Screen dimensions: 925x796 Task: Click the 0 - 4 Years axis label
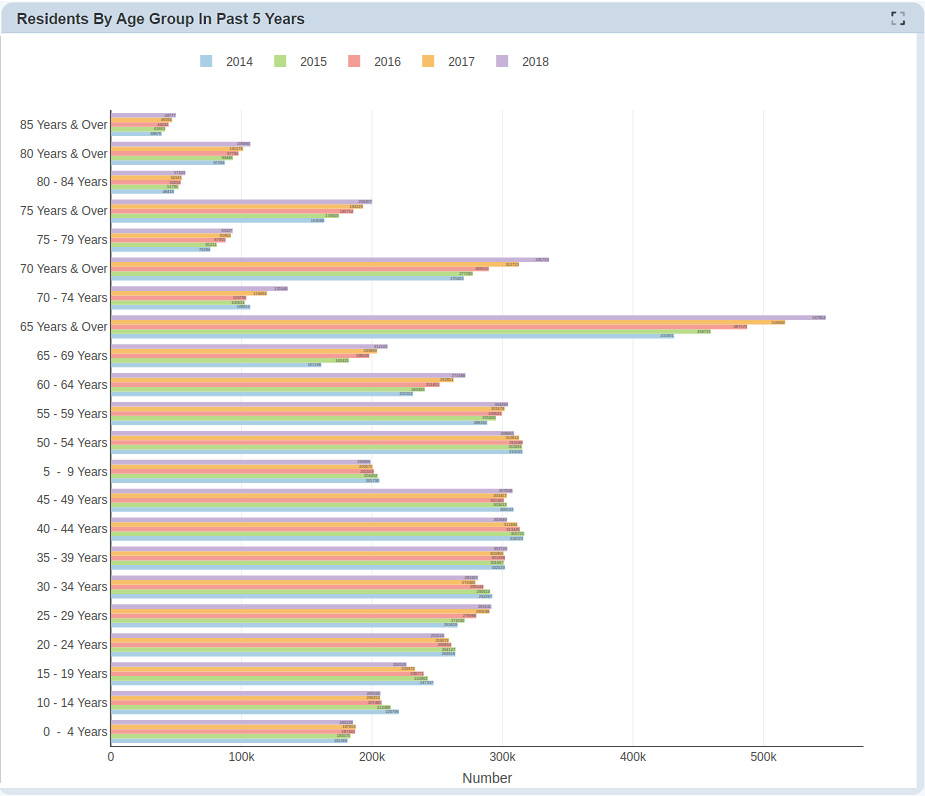(75, 732)
